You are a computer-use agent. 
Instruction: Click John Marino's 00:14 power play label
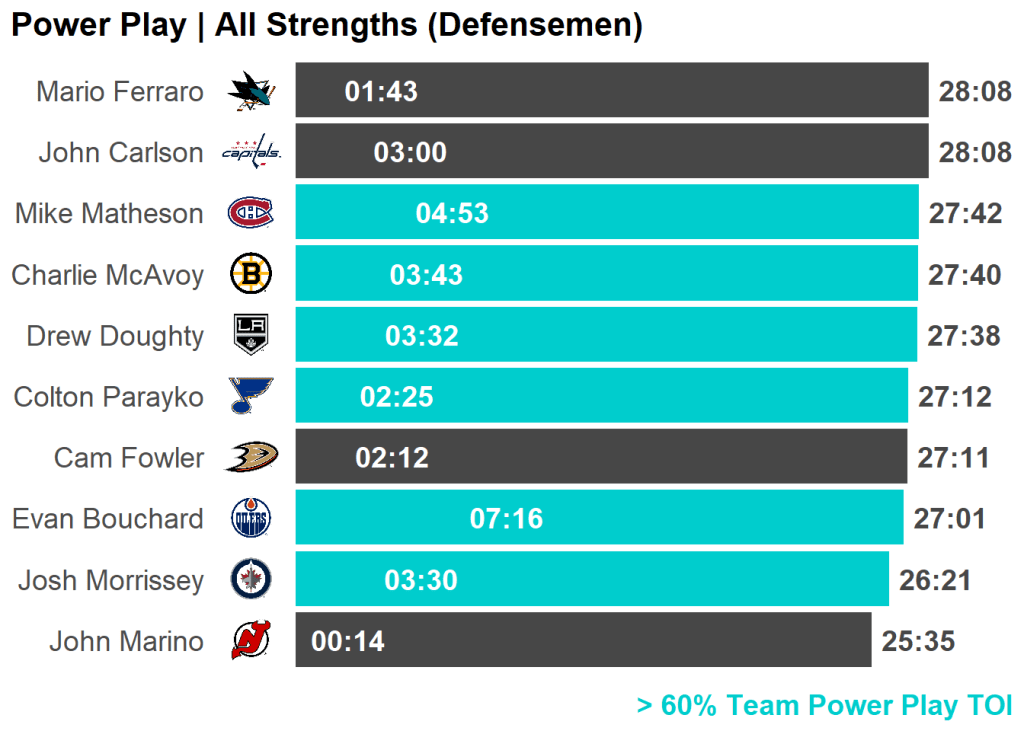[x=348, y=641]
